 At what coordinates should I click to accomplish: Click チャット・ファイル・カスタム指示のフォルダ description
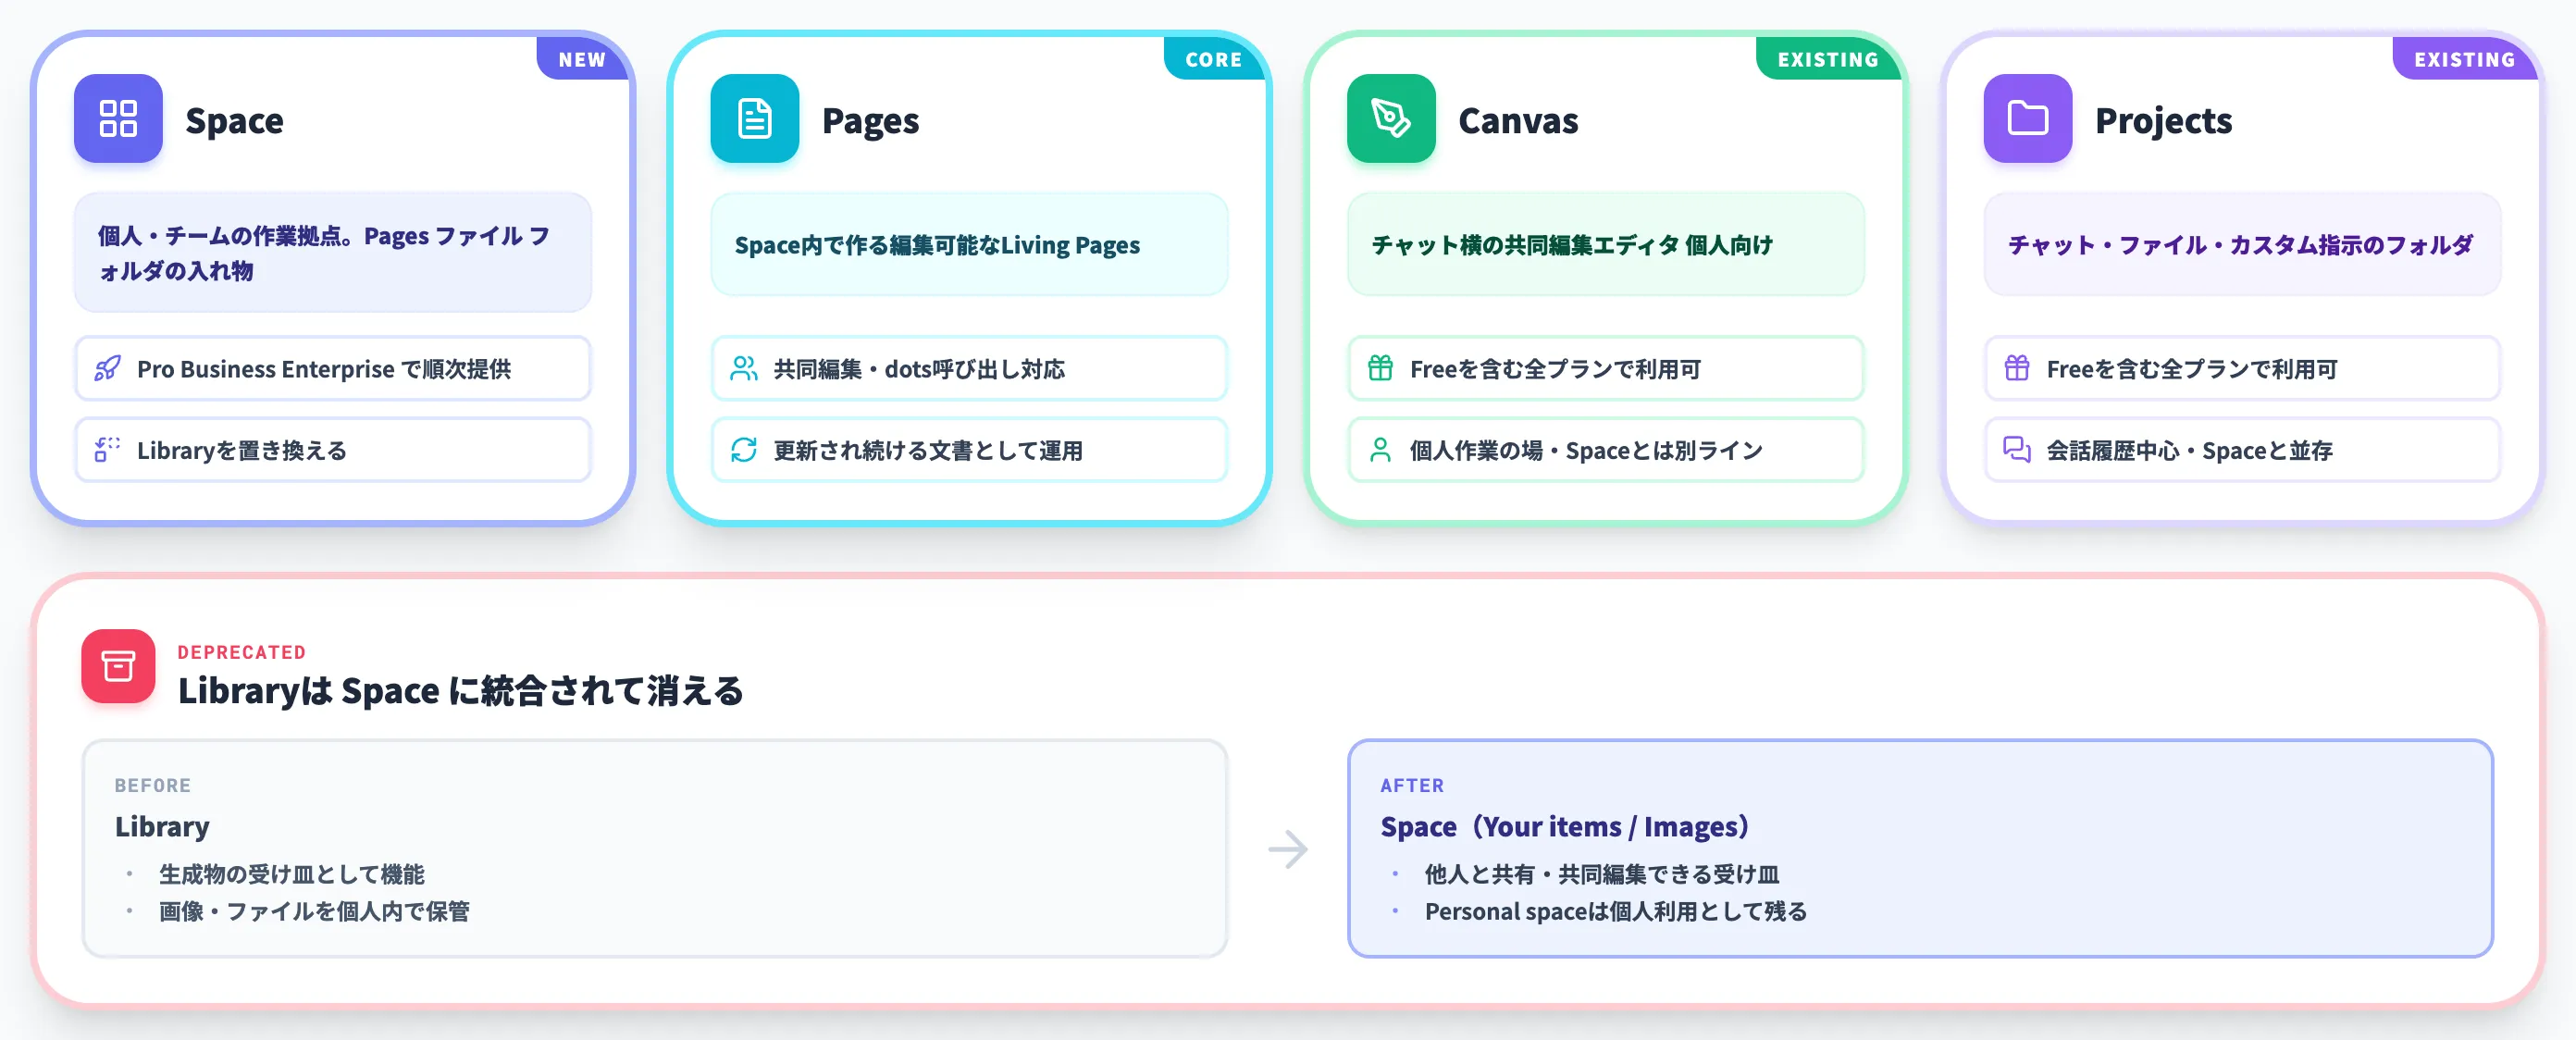(2242, 245)
